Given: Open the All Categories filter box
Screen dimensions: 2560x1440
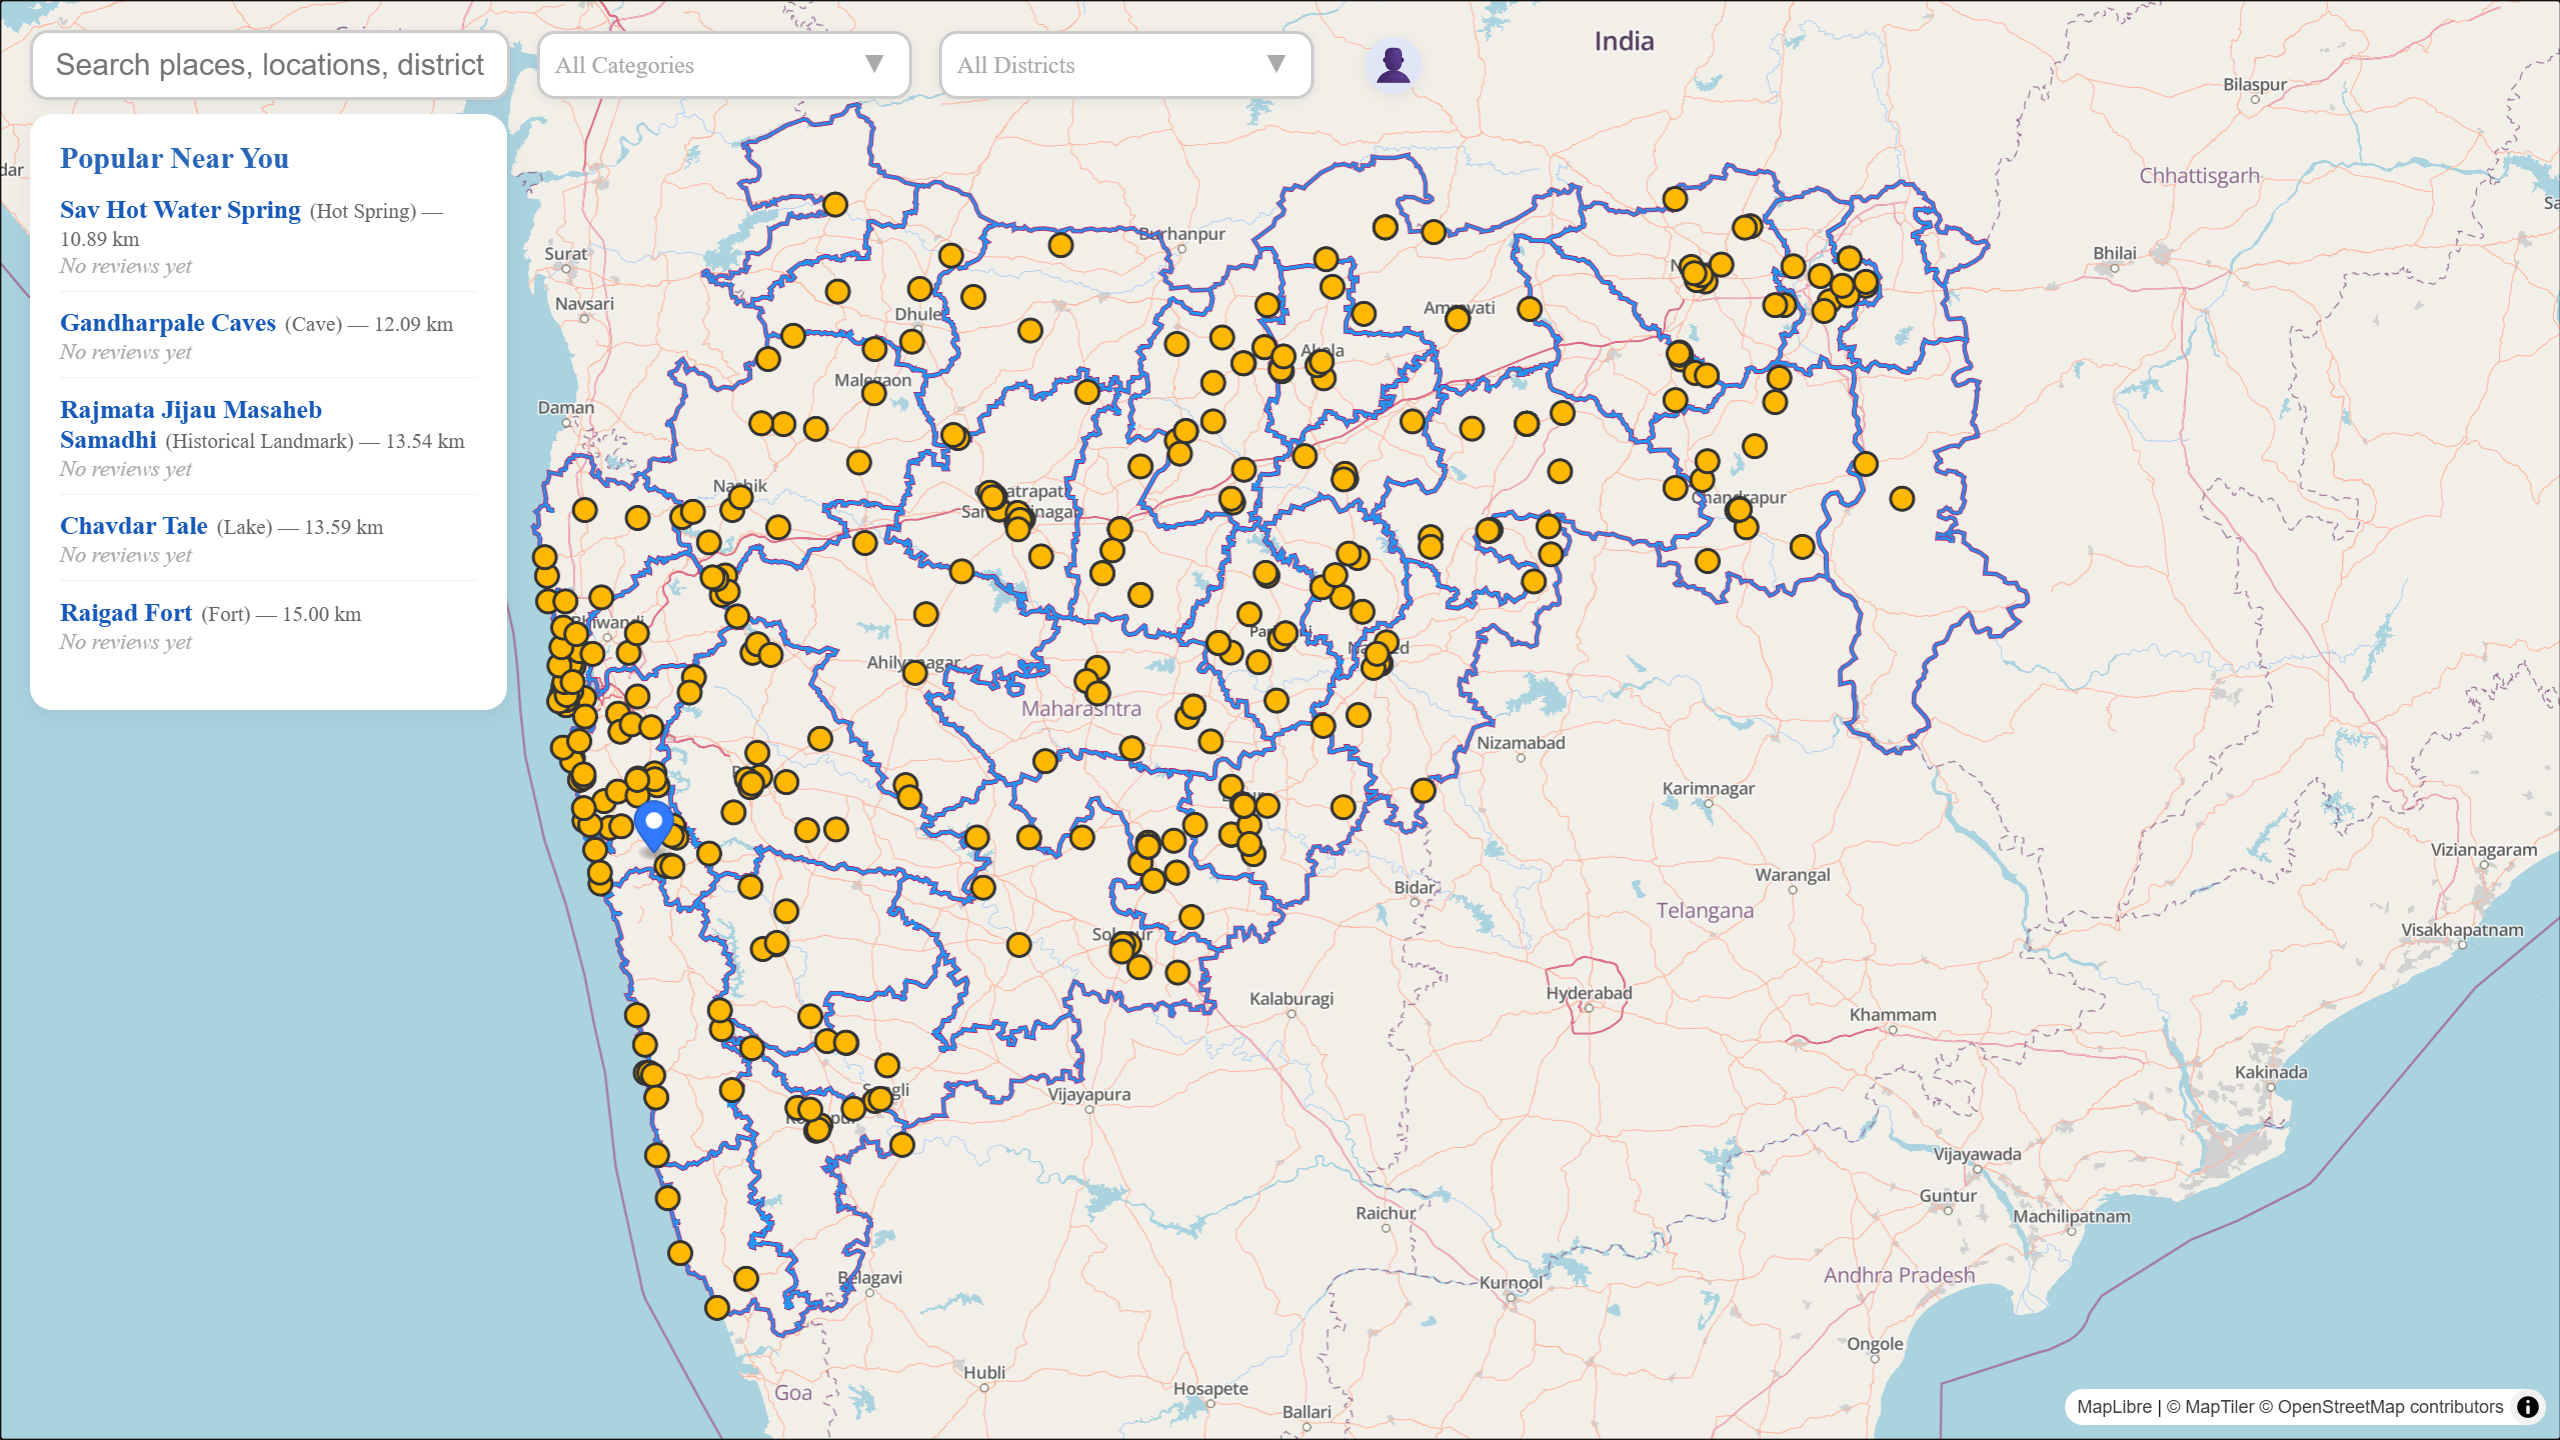Looking at the screenshot, I should [724, 65].
